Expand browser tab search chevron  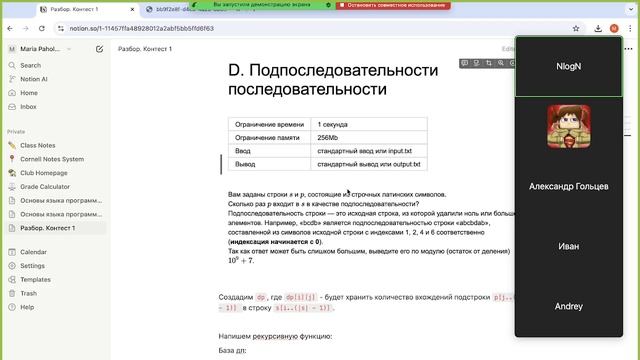tap(630, 9)
